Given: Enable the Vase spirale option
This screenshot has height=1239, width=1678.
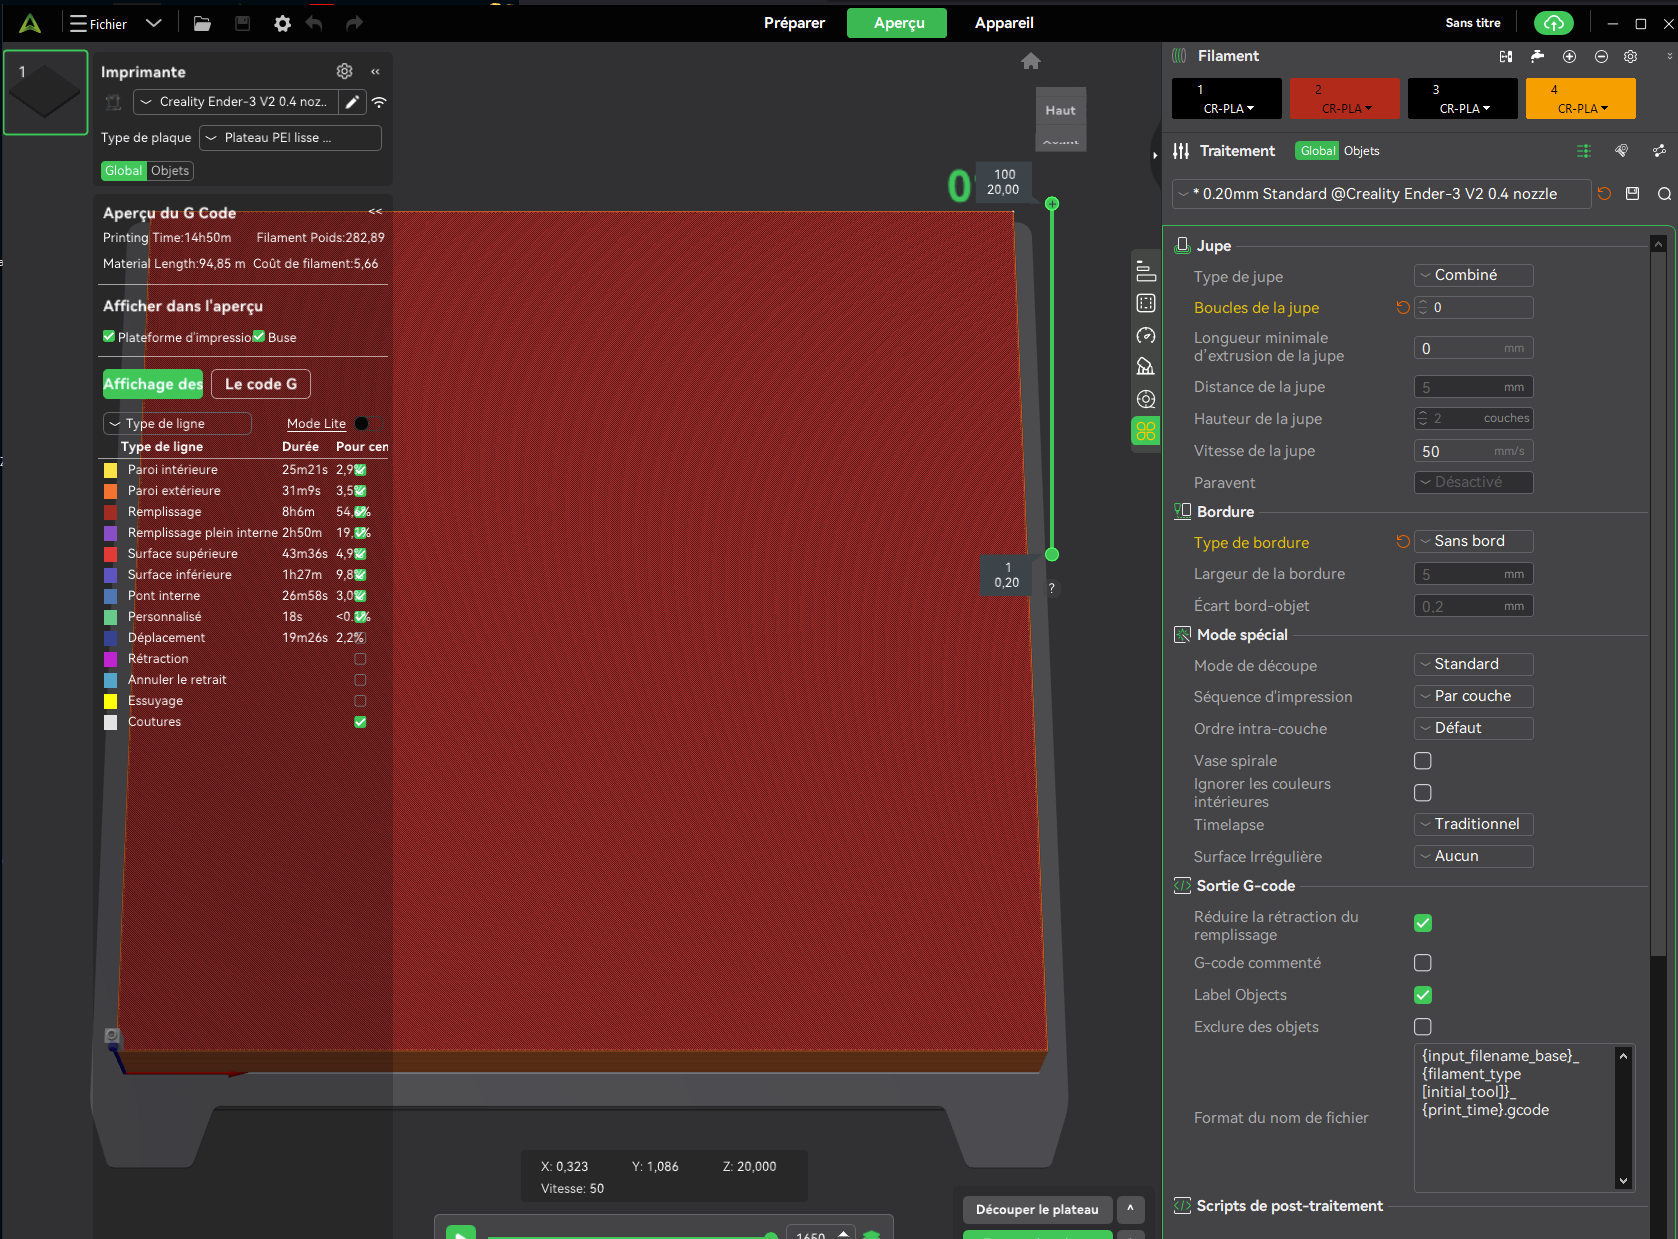Looking at the screenshot, I should coord(1423,761).
